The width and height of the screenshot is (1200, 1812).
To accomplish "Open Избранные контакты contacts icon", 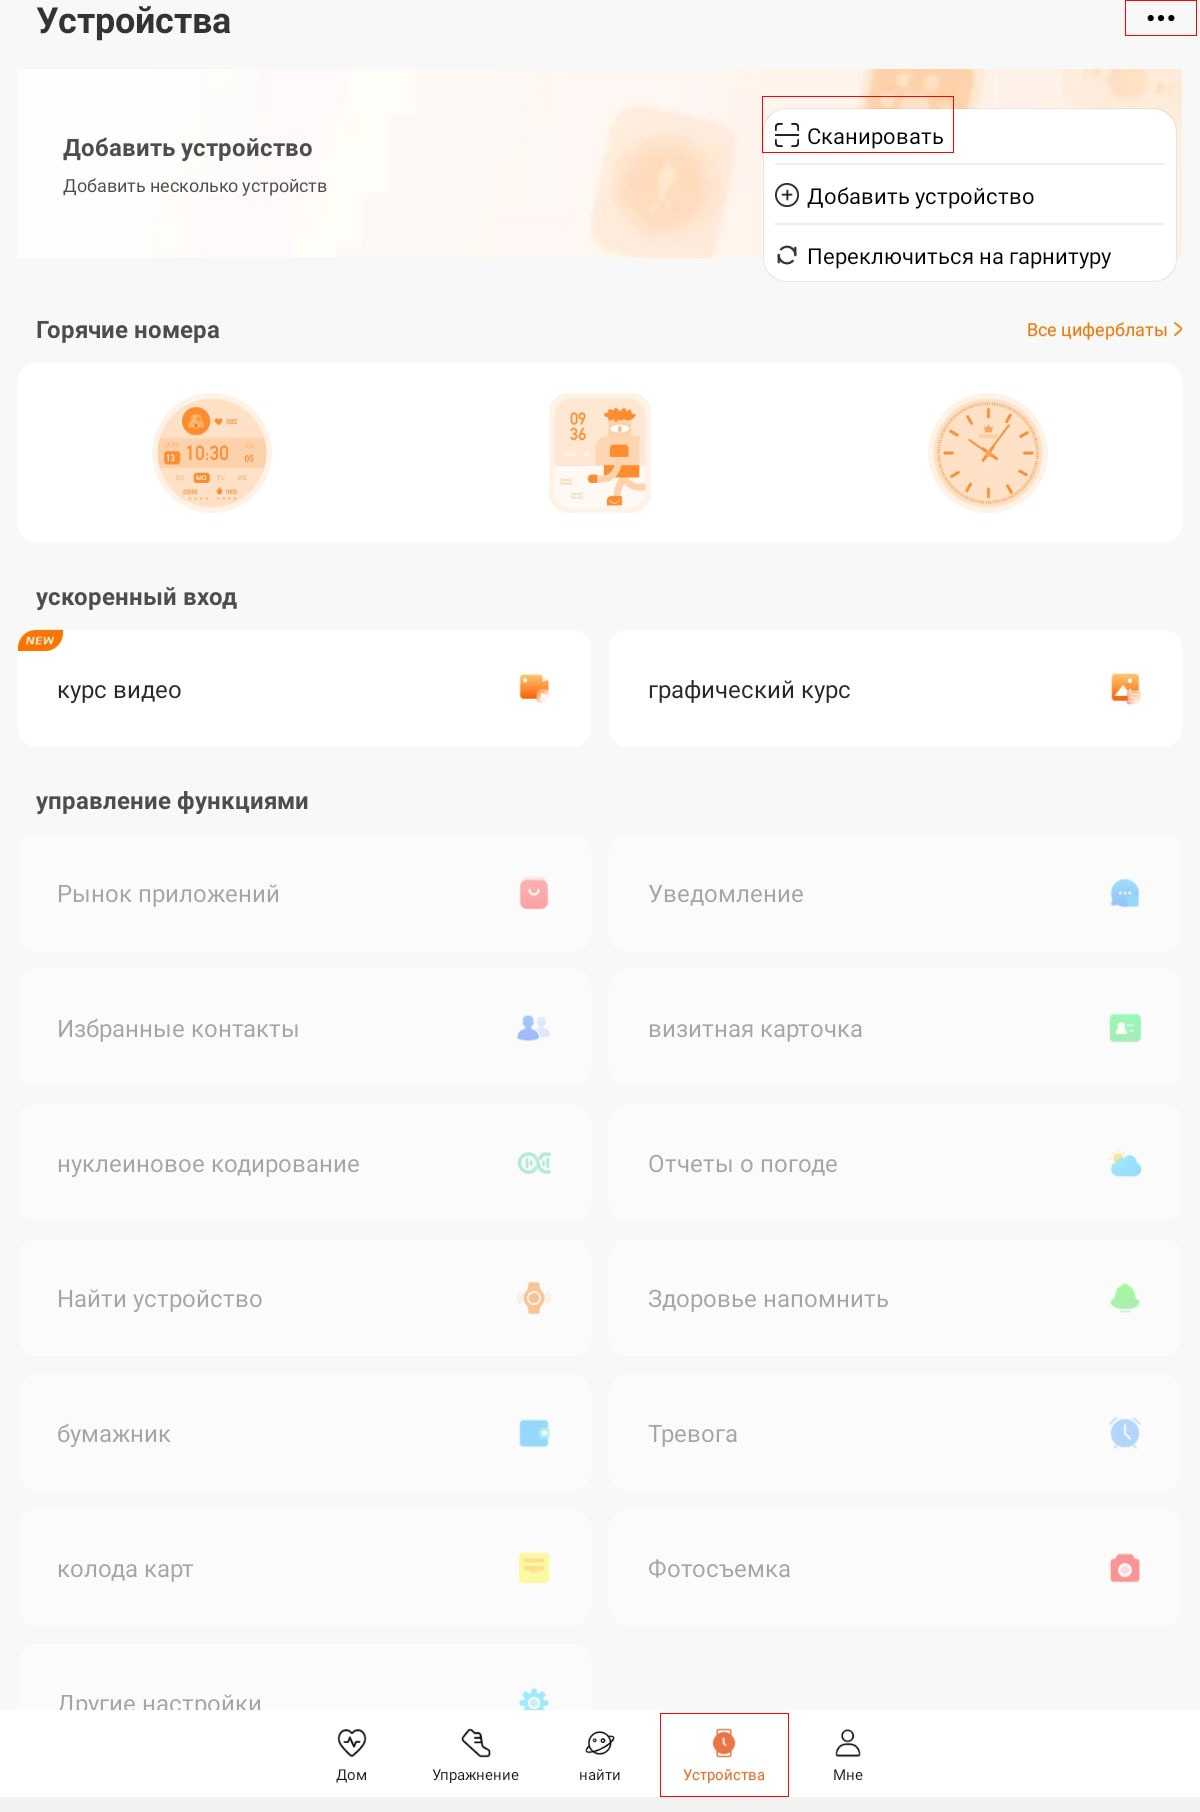I will pyautogui.click(x=534, y=1028).
